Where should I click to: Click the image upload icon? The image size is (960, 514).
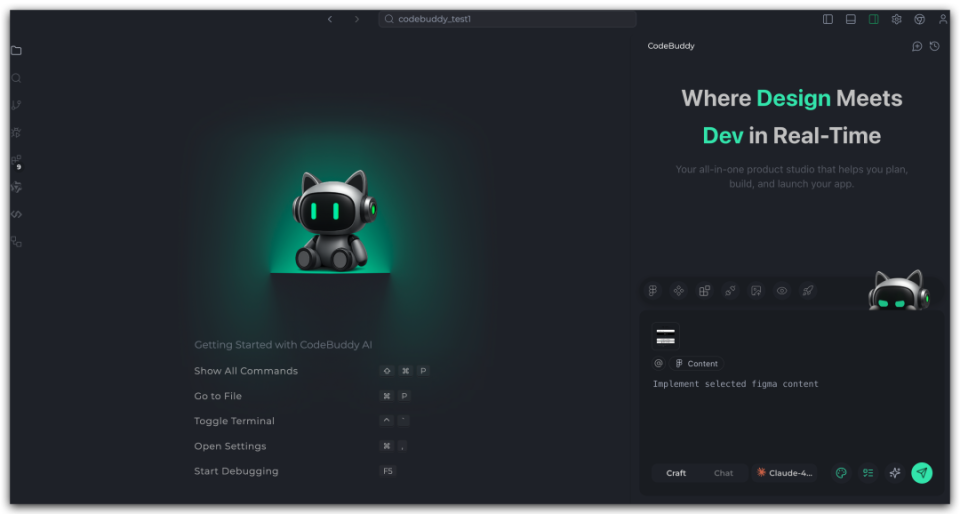click(756, 291)
